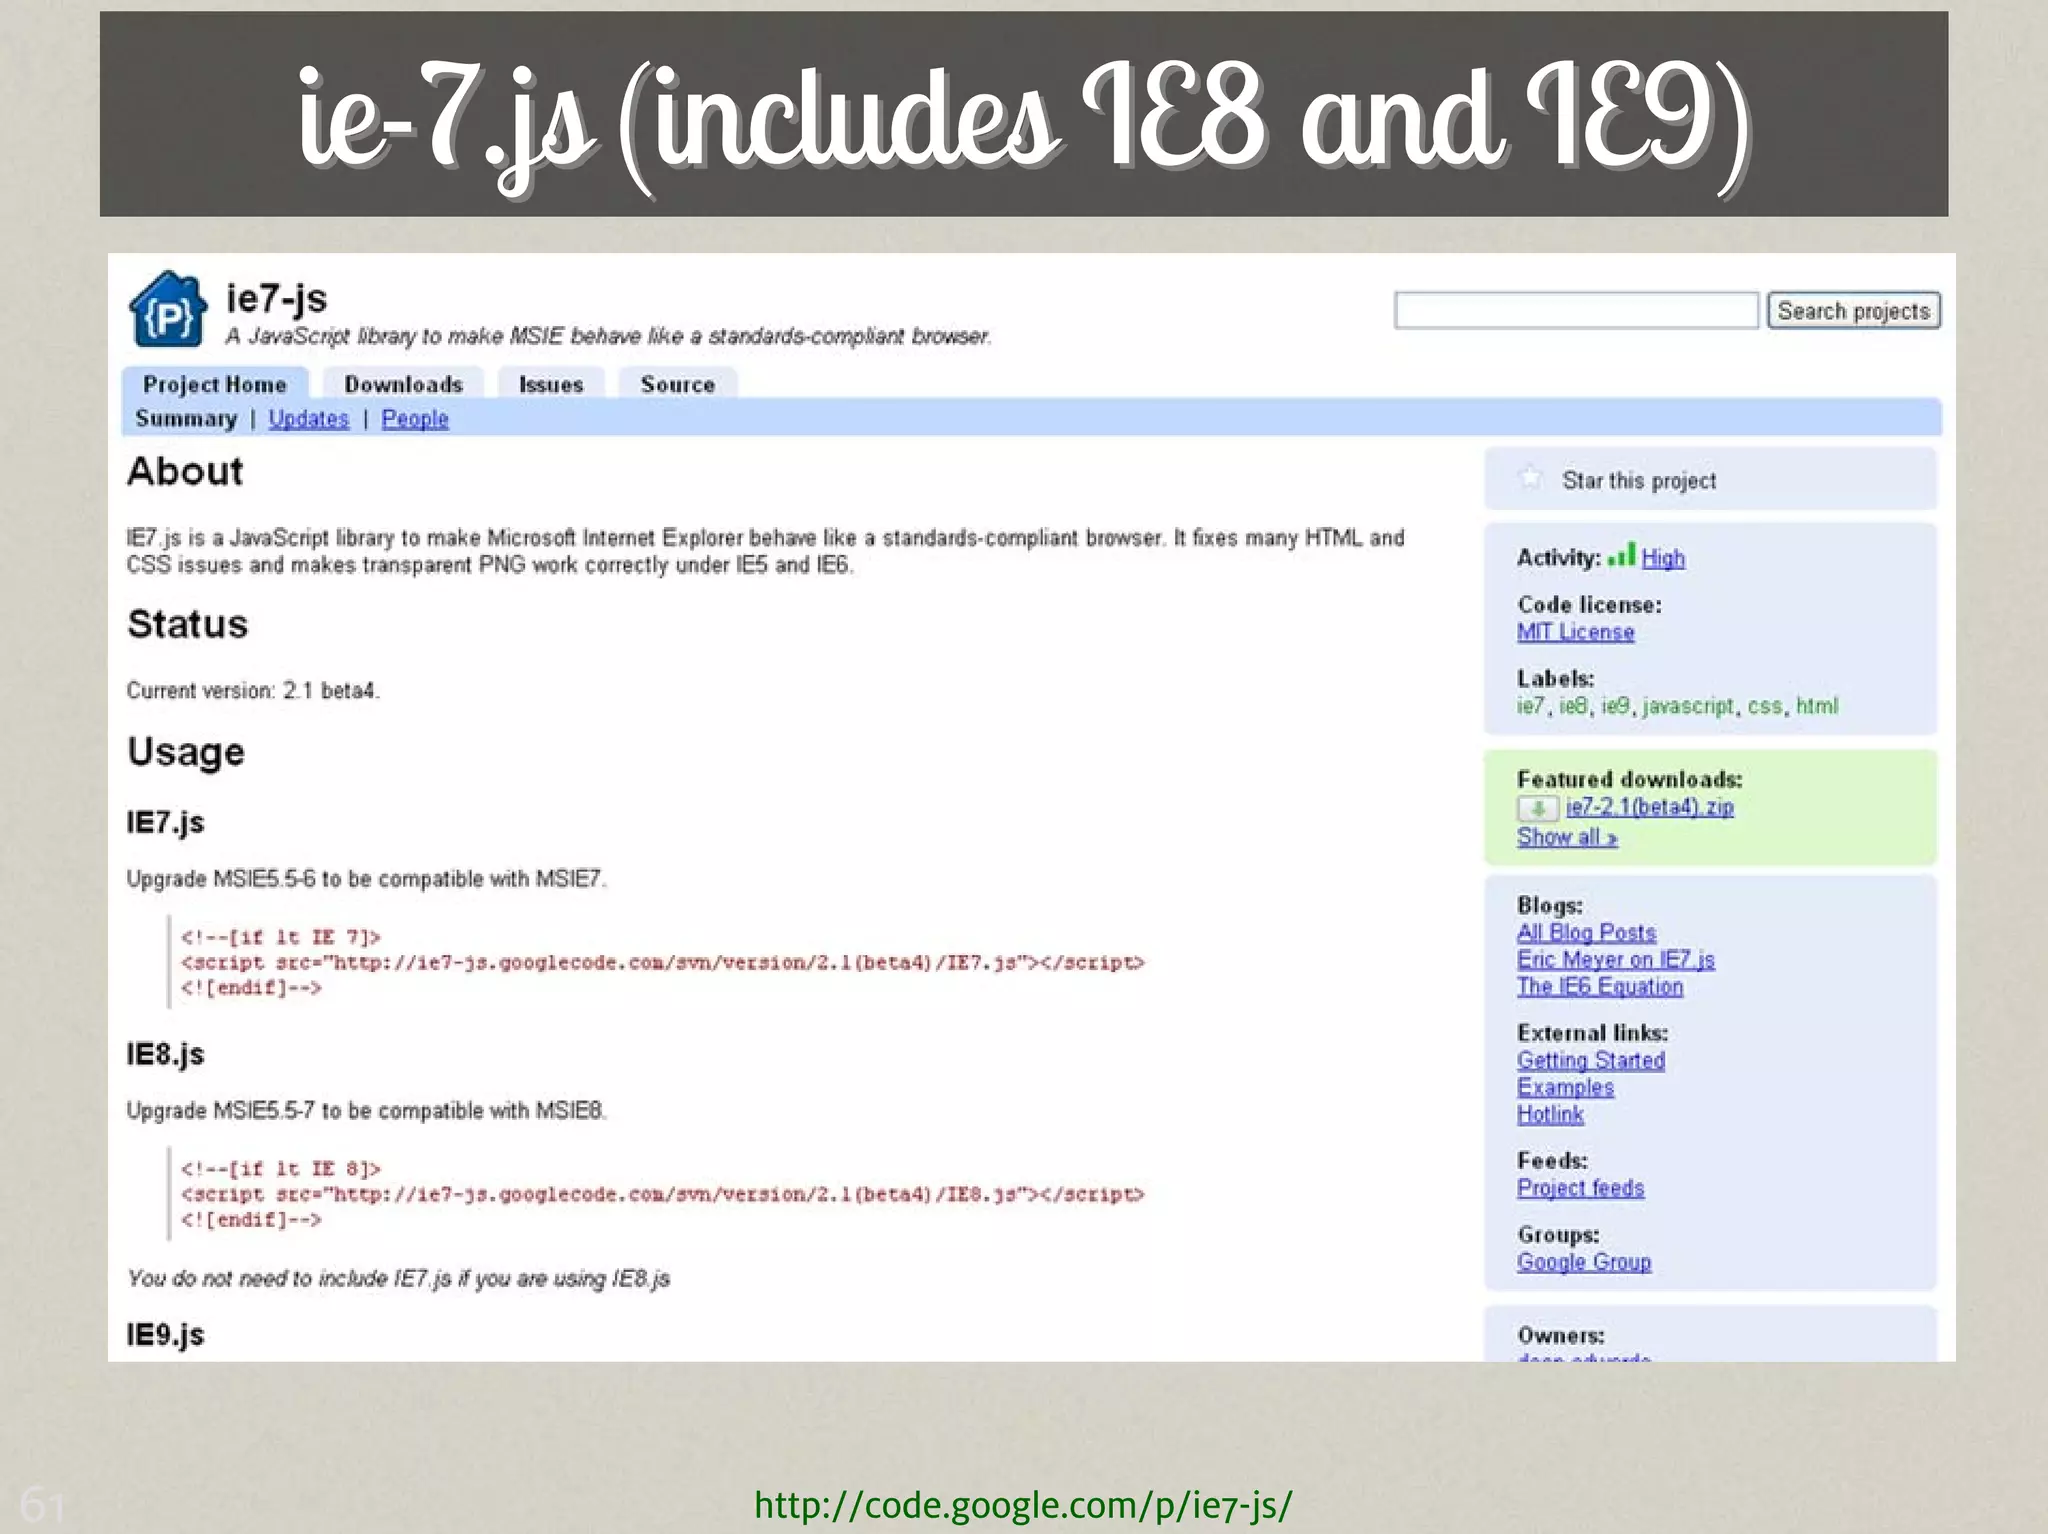The height and width of the screenshot is (1534, 2048).
Task: Click the '<!--[if lt IE 8]>' code line
Action: (x=281, y=1169)
